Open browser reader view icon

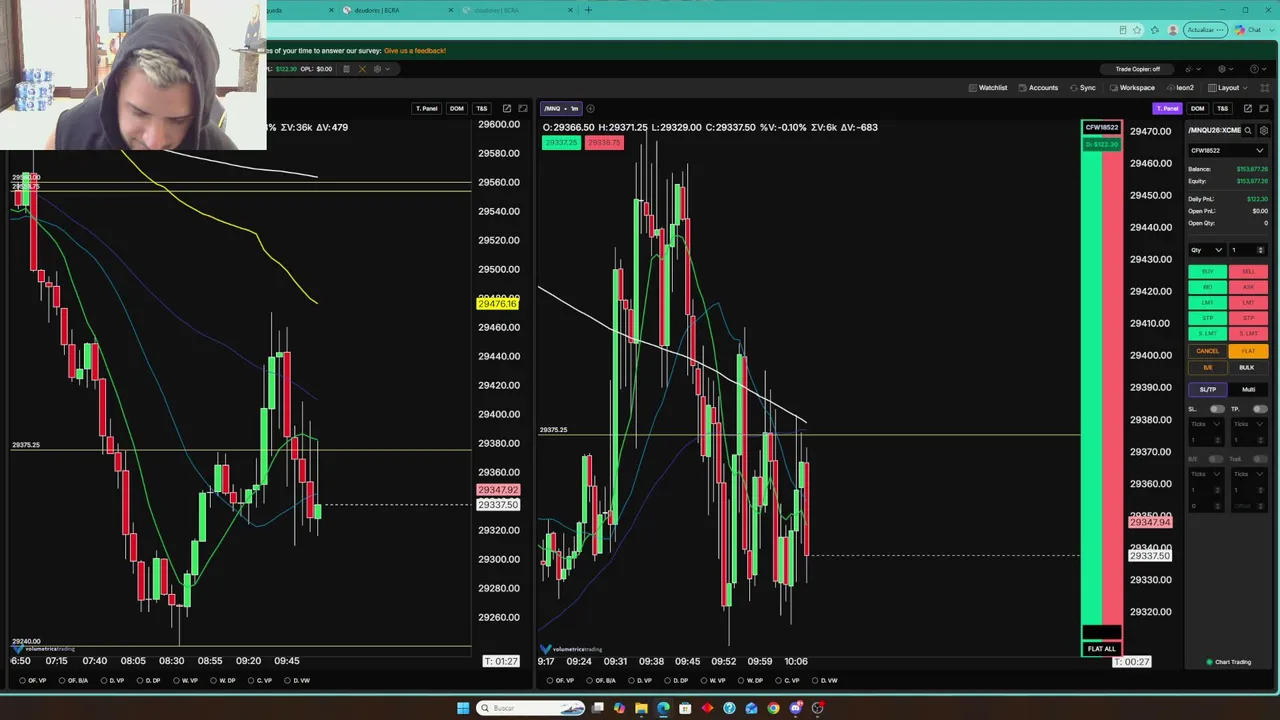(x=1123, y=30)
